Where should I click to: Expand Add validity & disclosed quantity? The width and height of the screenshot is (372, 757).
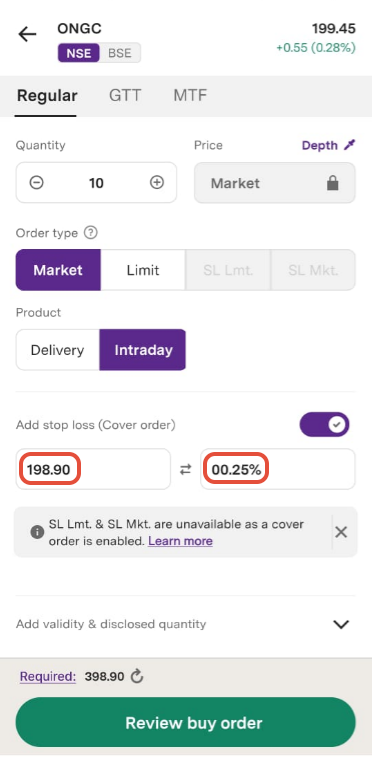pos(186,624)
